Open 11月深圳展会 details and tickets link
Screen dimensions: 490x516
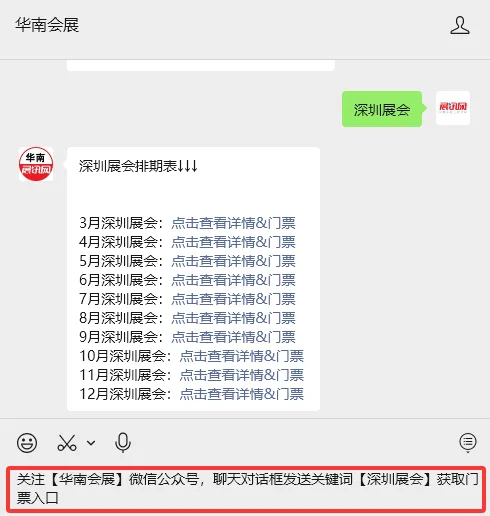pos(241,375)
